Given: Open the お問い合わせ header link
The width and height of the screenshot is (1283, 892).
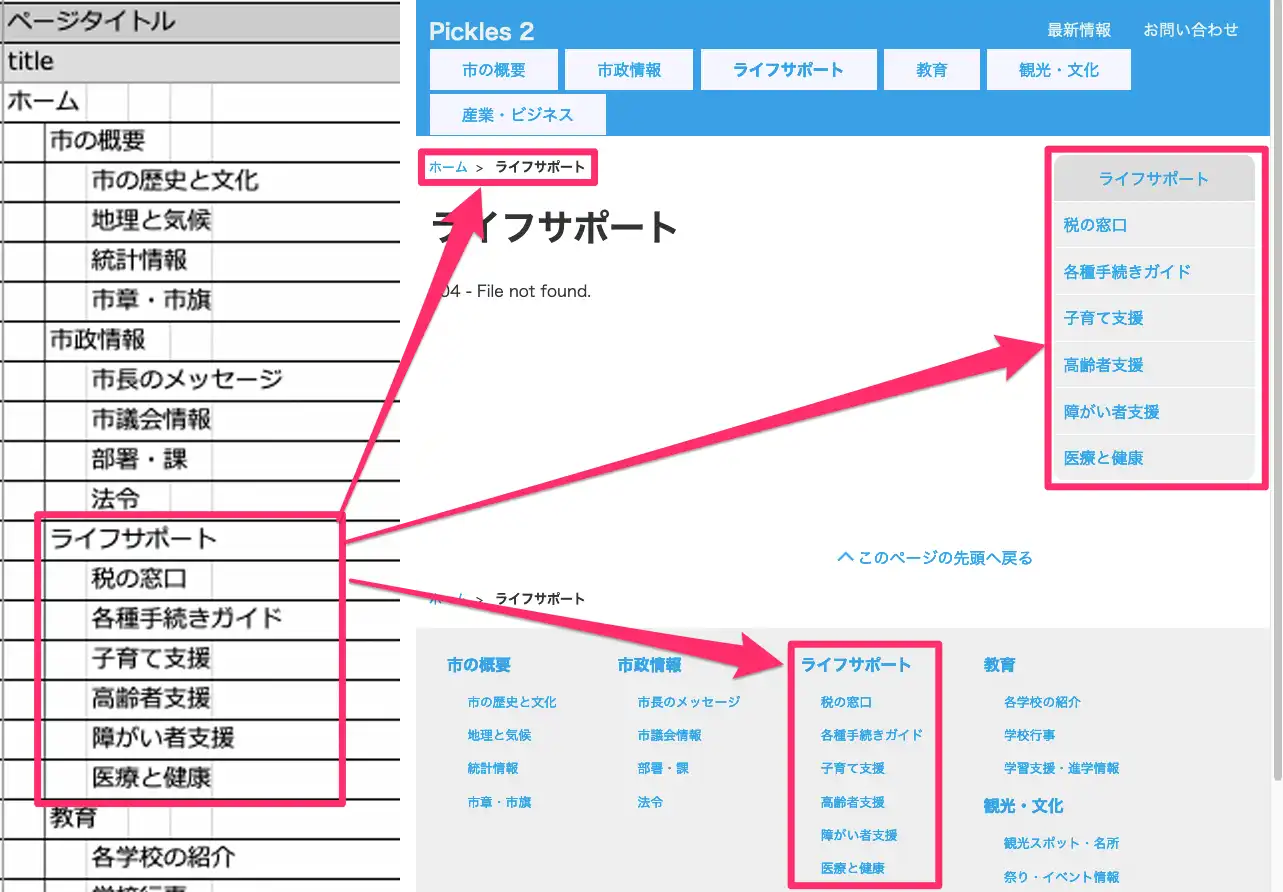Looking at the screenshot, I should (1190, 30).
